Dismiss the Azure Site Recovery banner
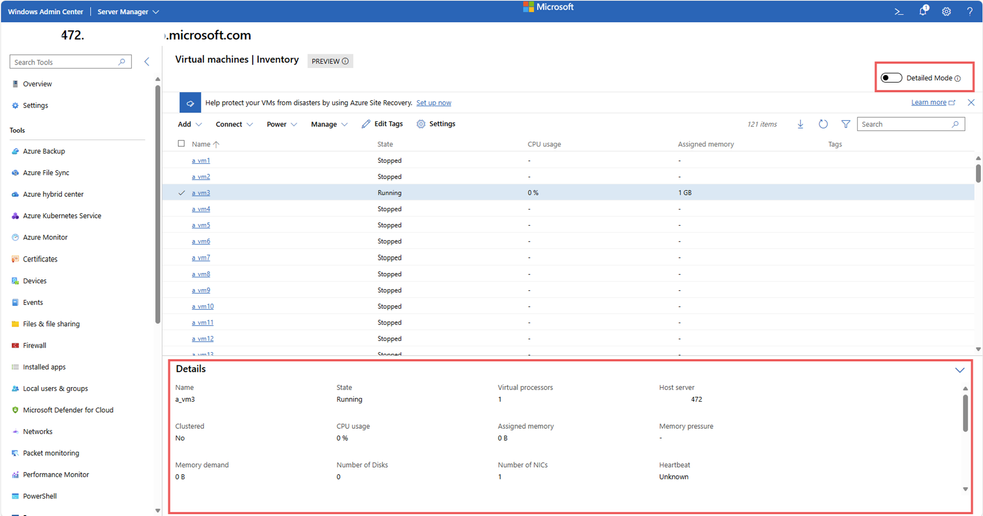 pos(971,102)
